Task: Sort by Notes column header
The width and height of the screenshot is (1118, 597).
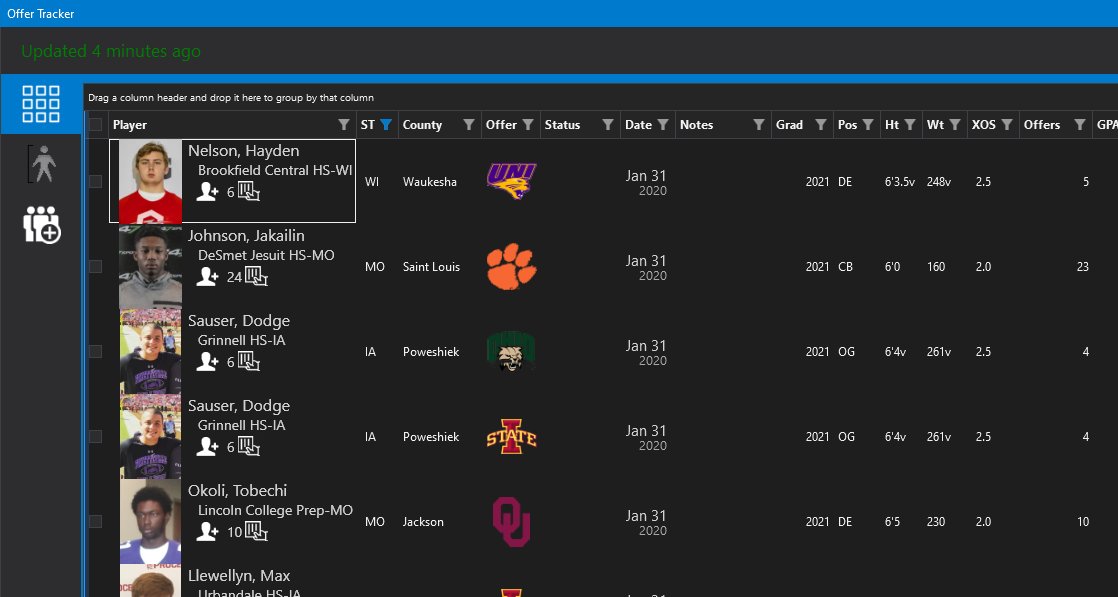Action: tap(697, 125)
